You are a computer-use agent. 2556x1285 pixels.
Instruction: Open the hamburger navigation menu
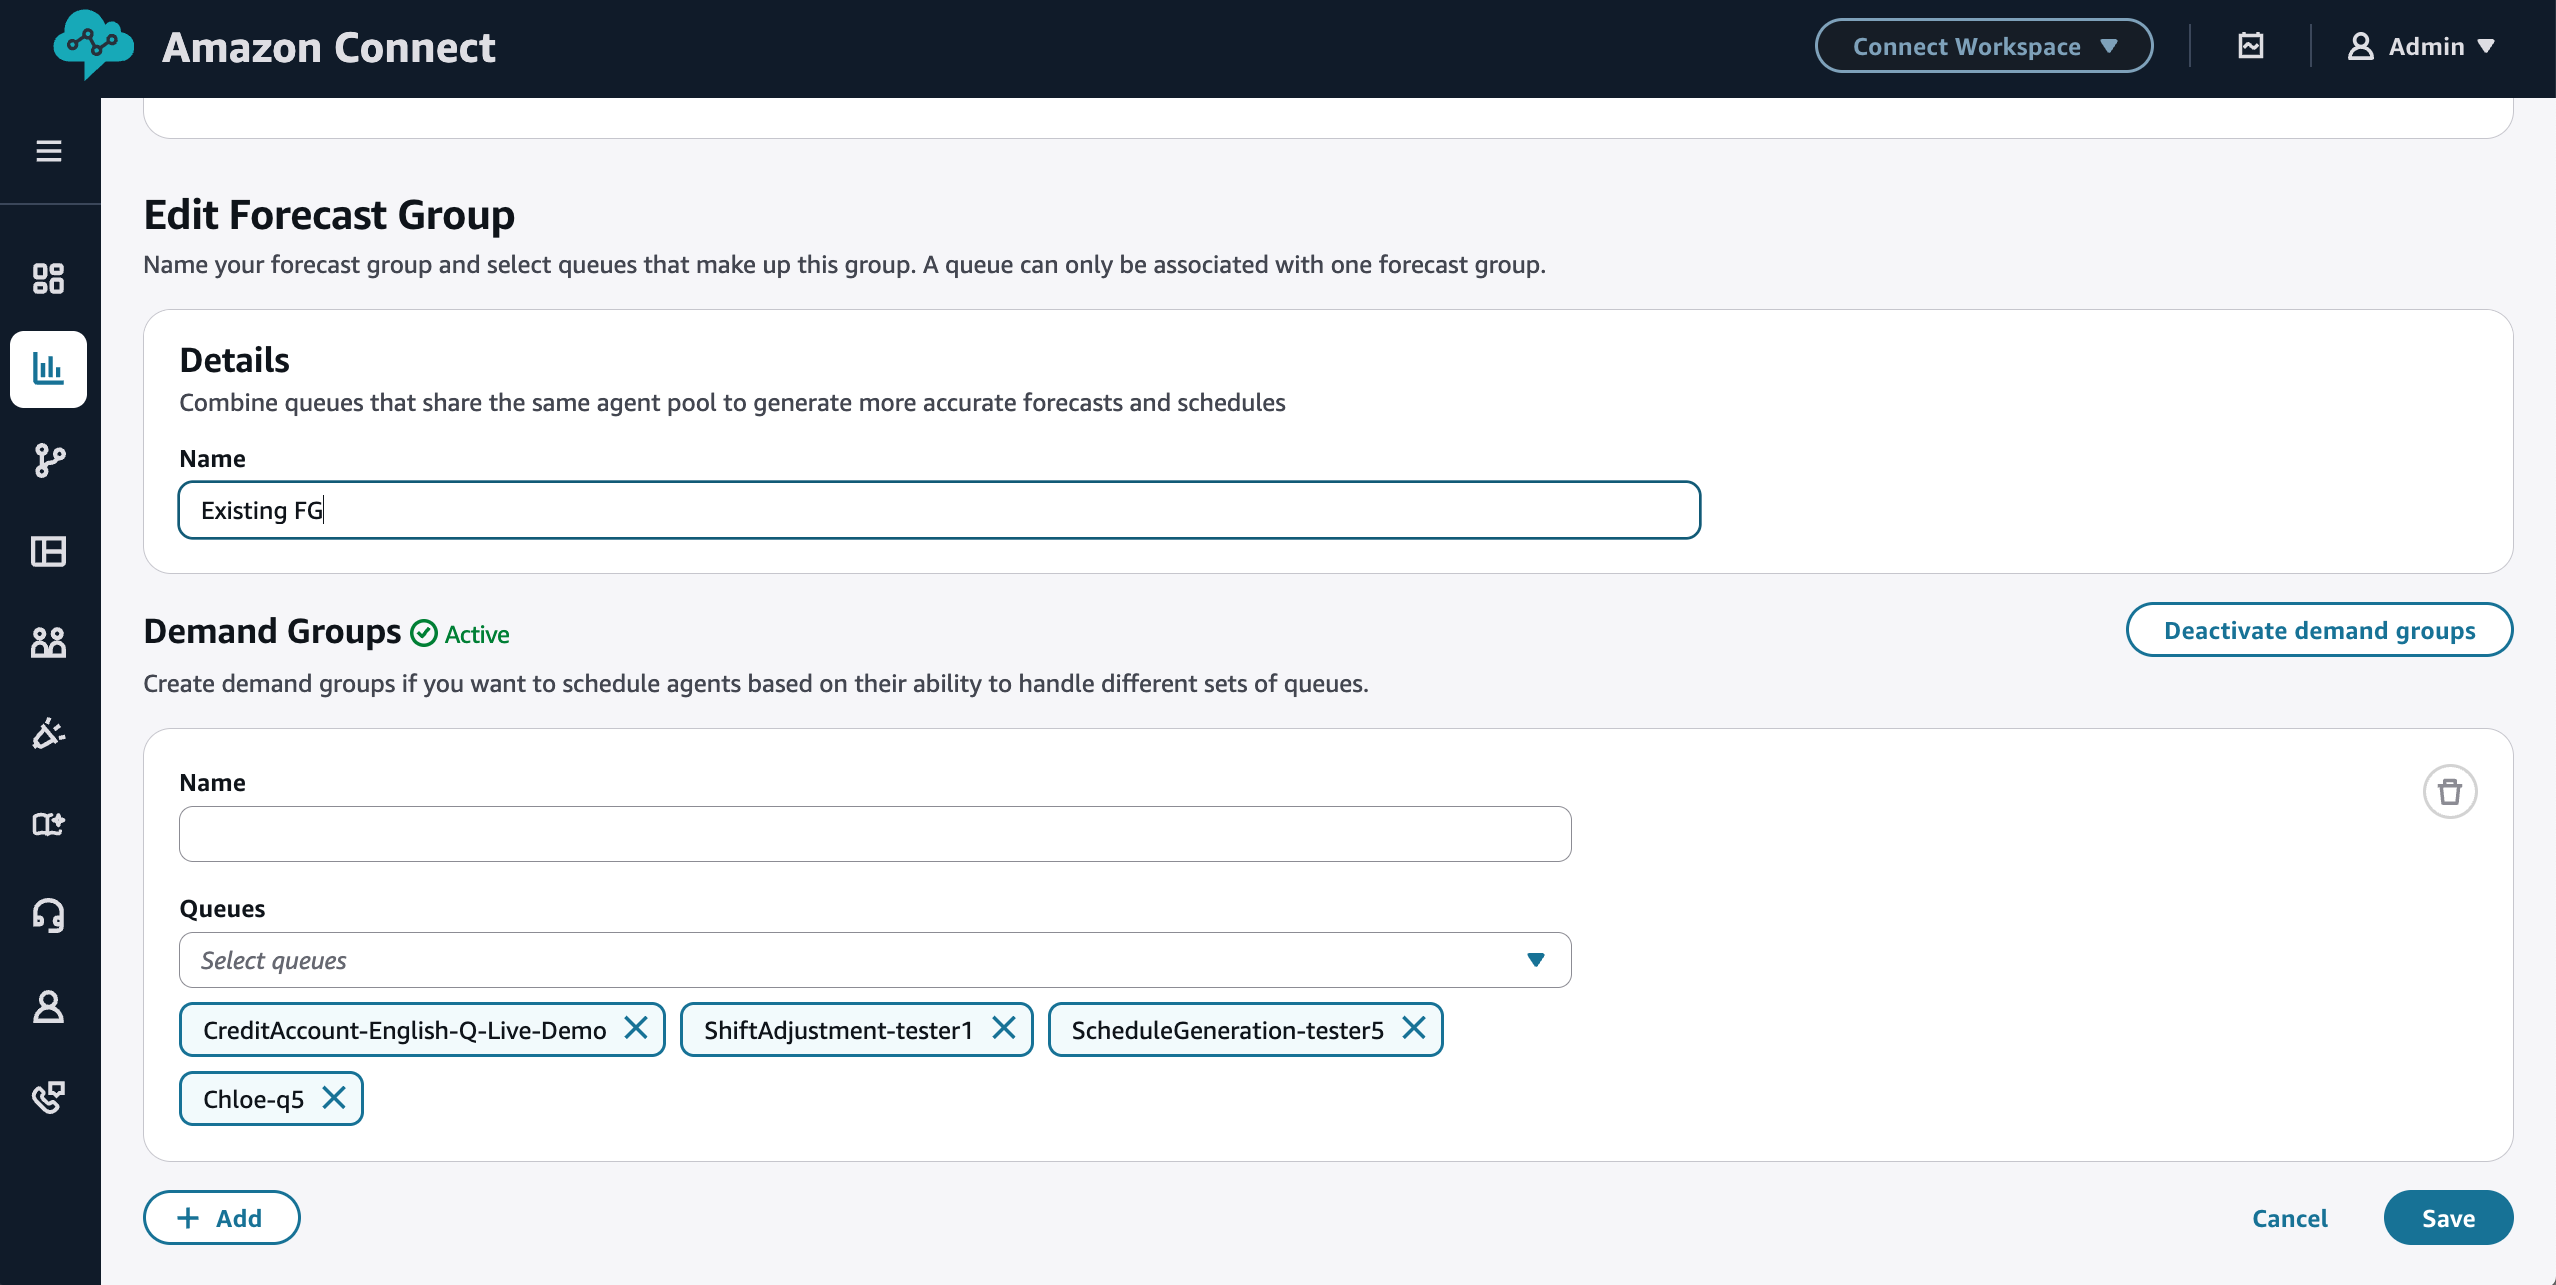(x=49, y=151)
